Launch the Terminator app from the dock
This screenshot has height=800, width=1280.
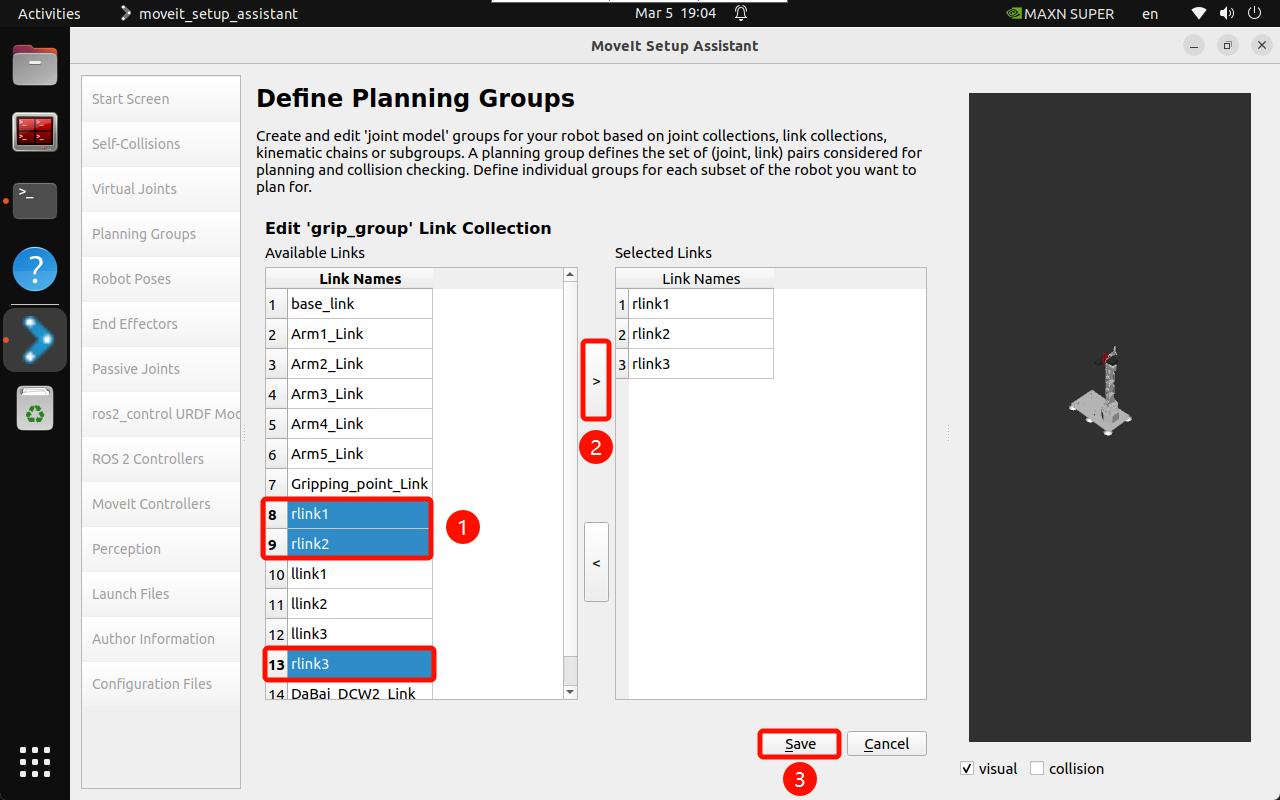[x=35, y=132]
